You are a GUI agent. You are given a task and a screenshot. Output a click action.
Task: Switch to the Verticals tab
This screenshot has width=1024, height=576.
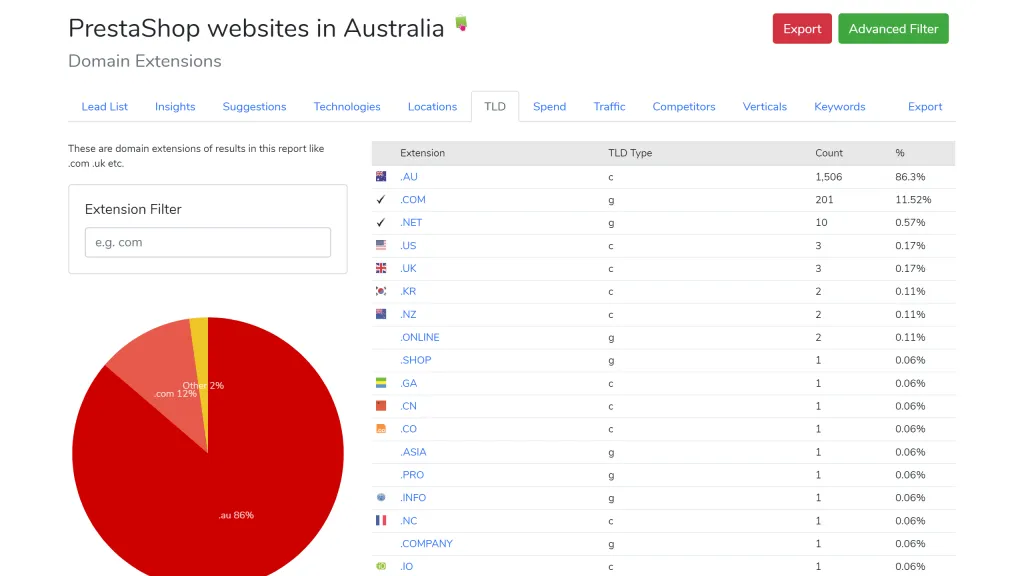765,106
